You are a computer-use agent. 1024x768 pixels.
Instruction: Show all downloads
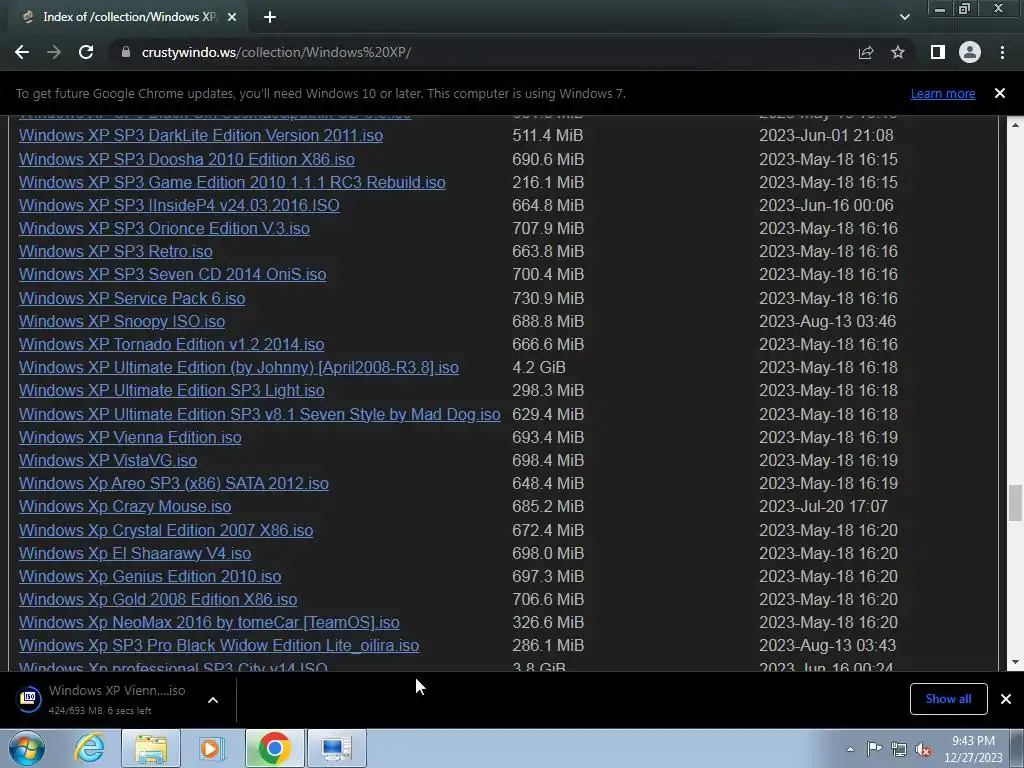click(x=948, y=699)
